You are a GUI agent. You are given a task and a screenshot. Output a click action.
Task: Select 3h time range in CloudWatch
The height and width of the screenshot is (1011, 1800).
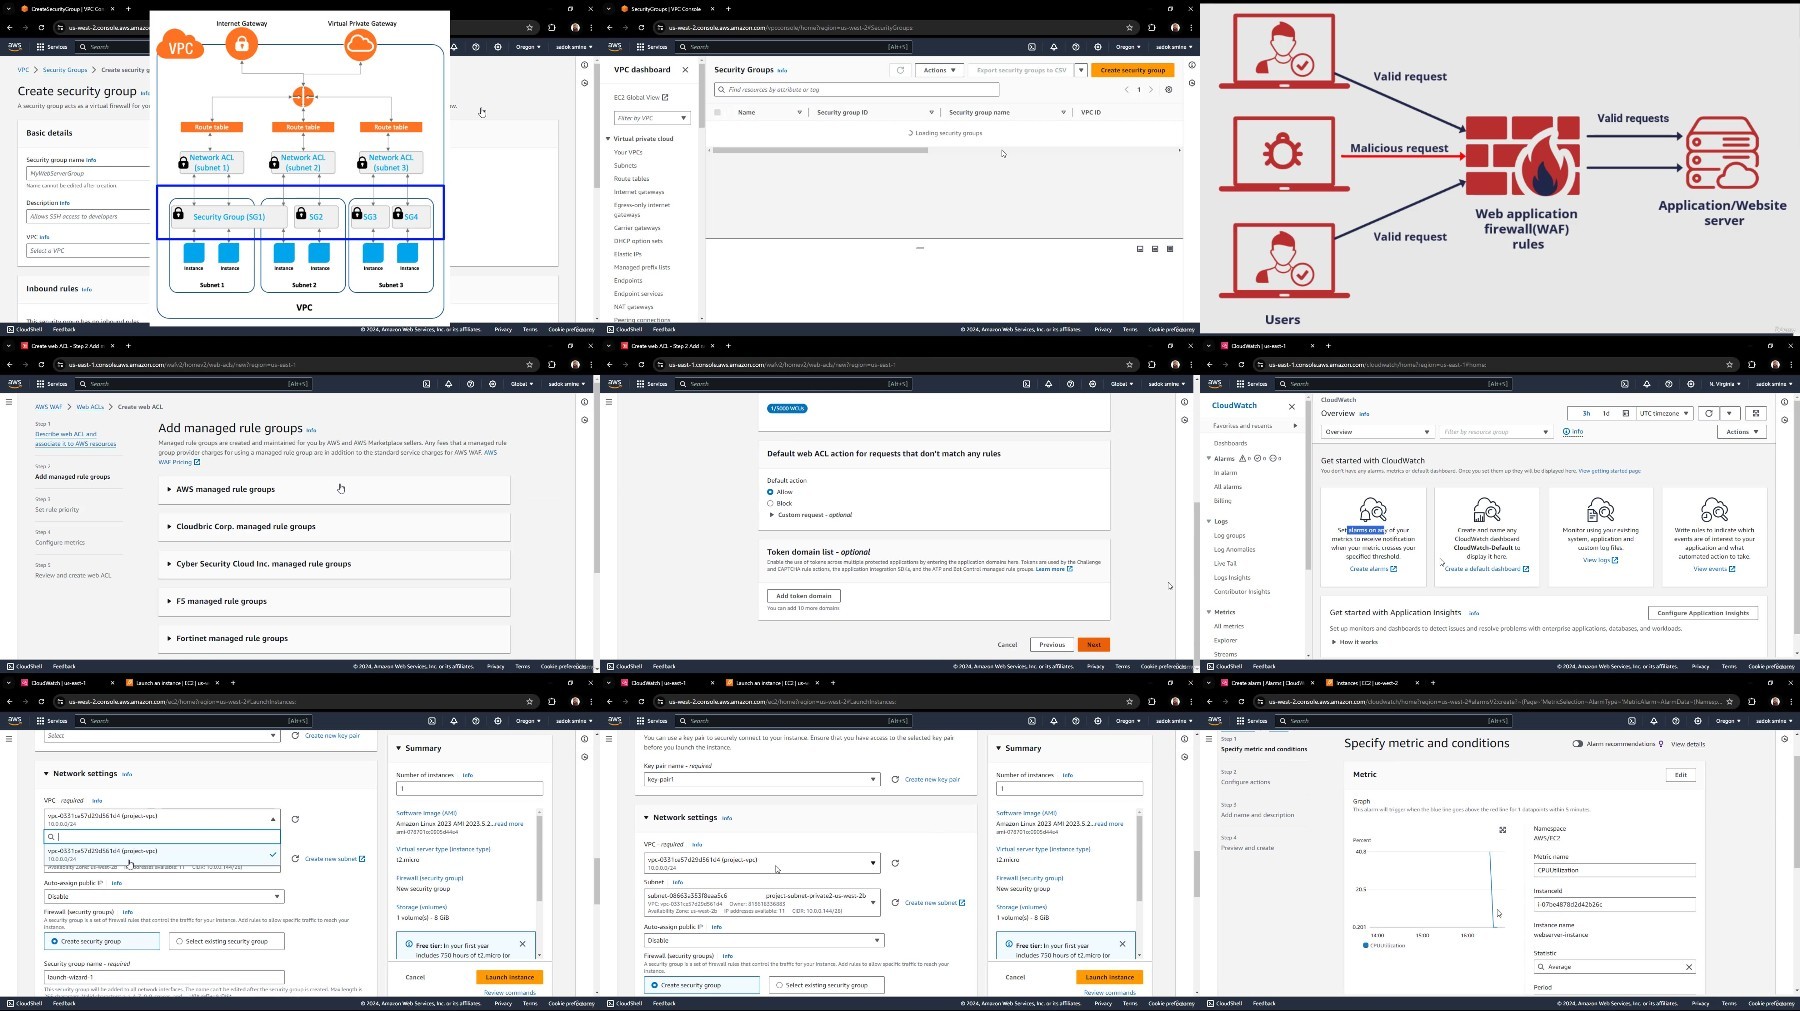tap(1586, 413)
